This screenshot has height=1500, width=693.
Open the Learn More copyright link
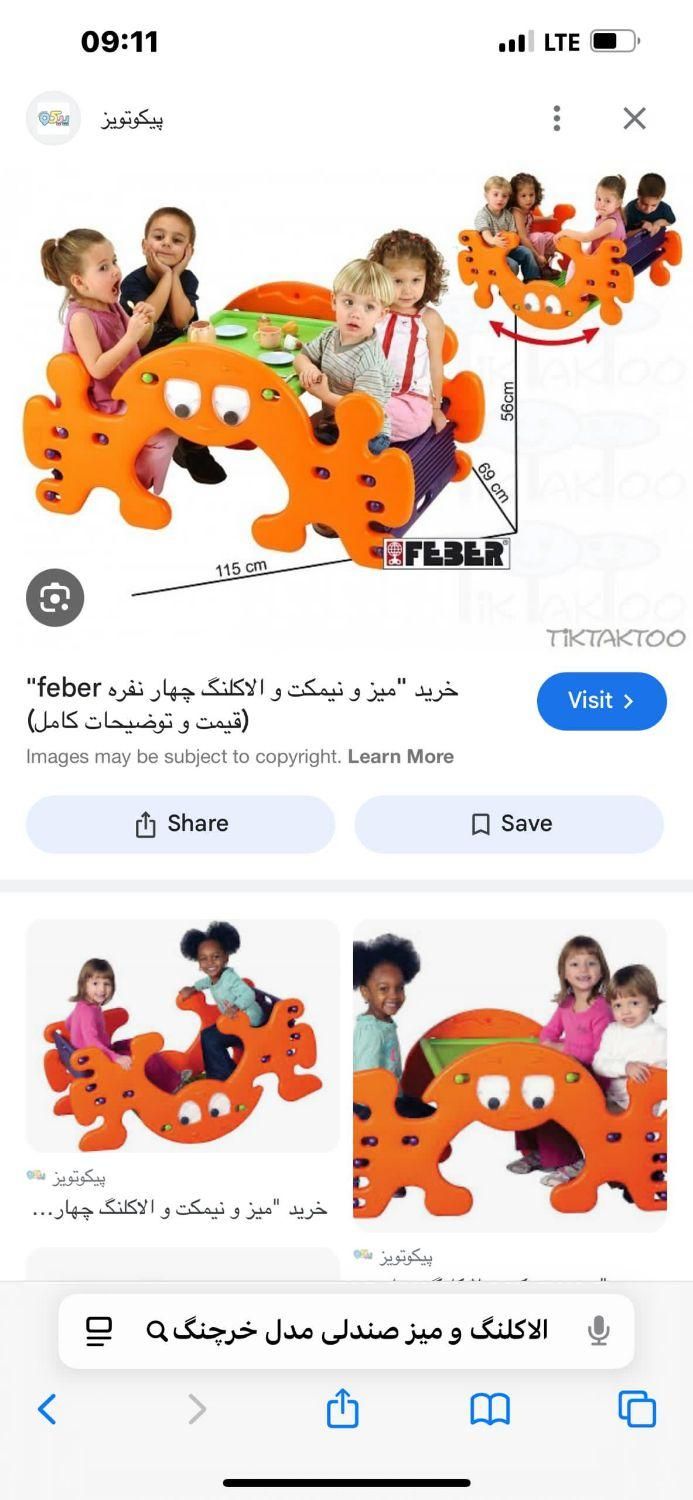[x=400, y=757]
